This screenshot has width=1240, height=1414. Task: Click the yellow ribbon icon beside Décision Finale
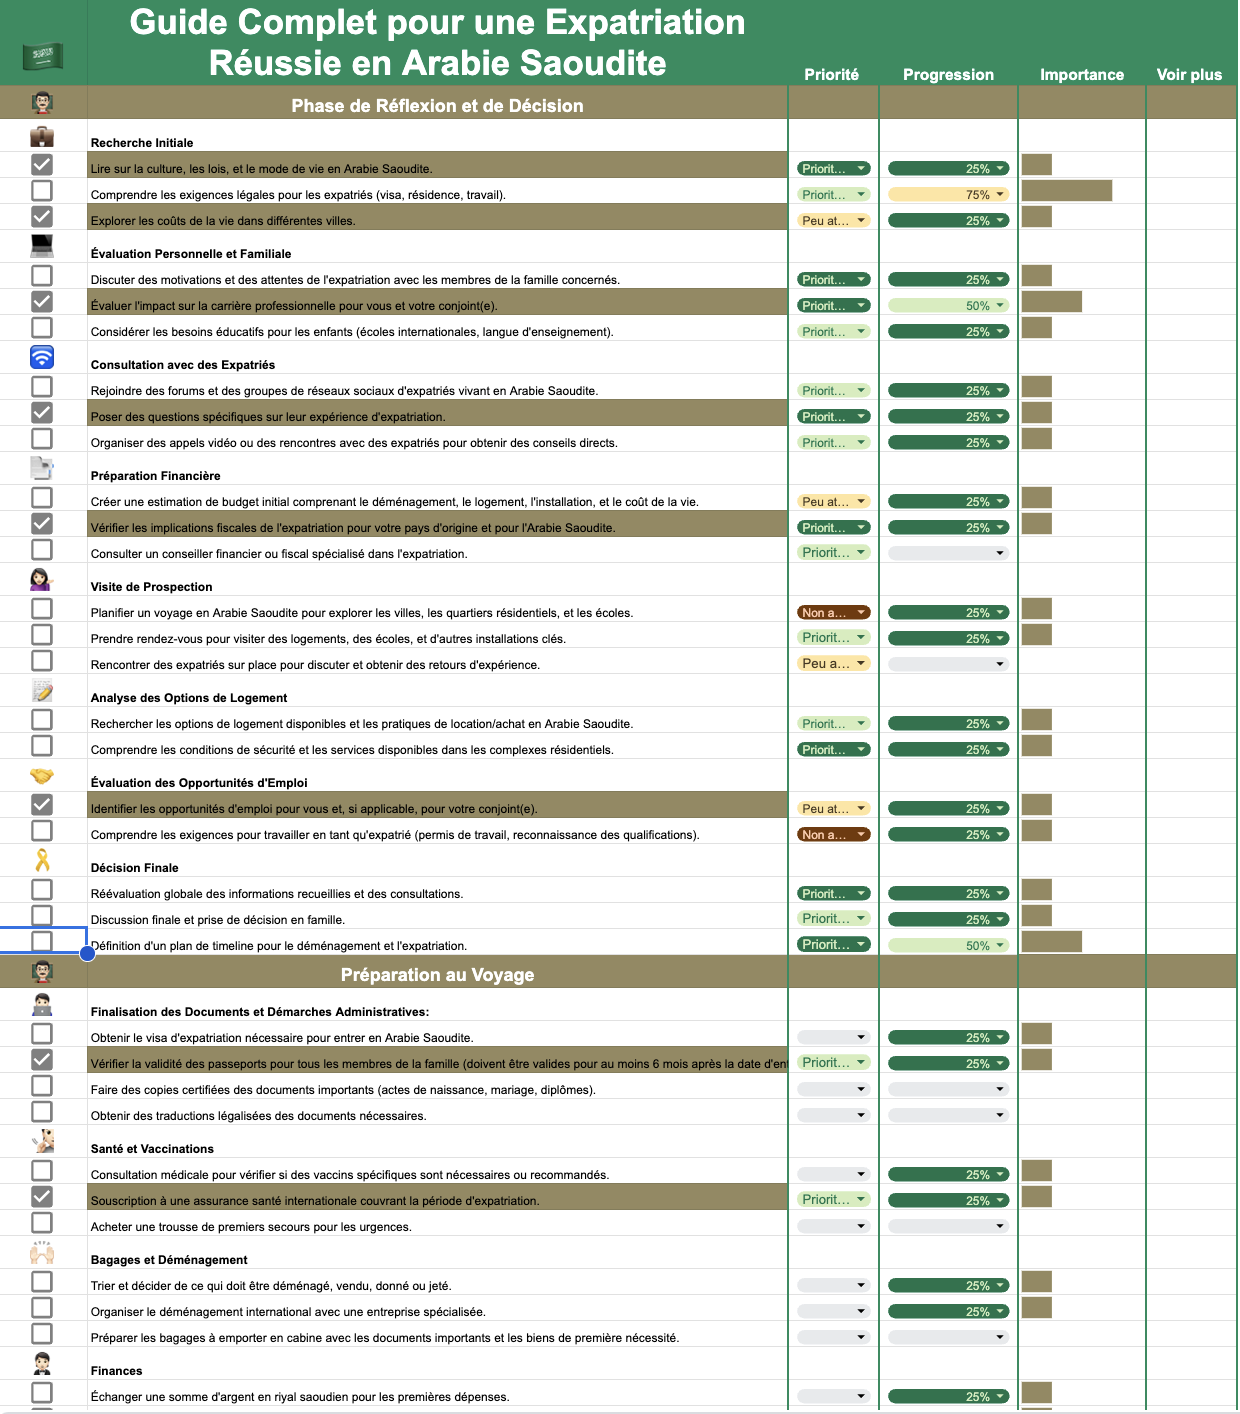click(42, 860)
